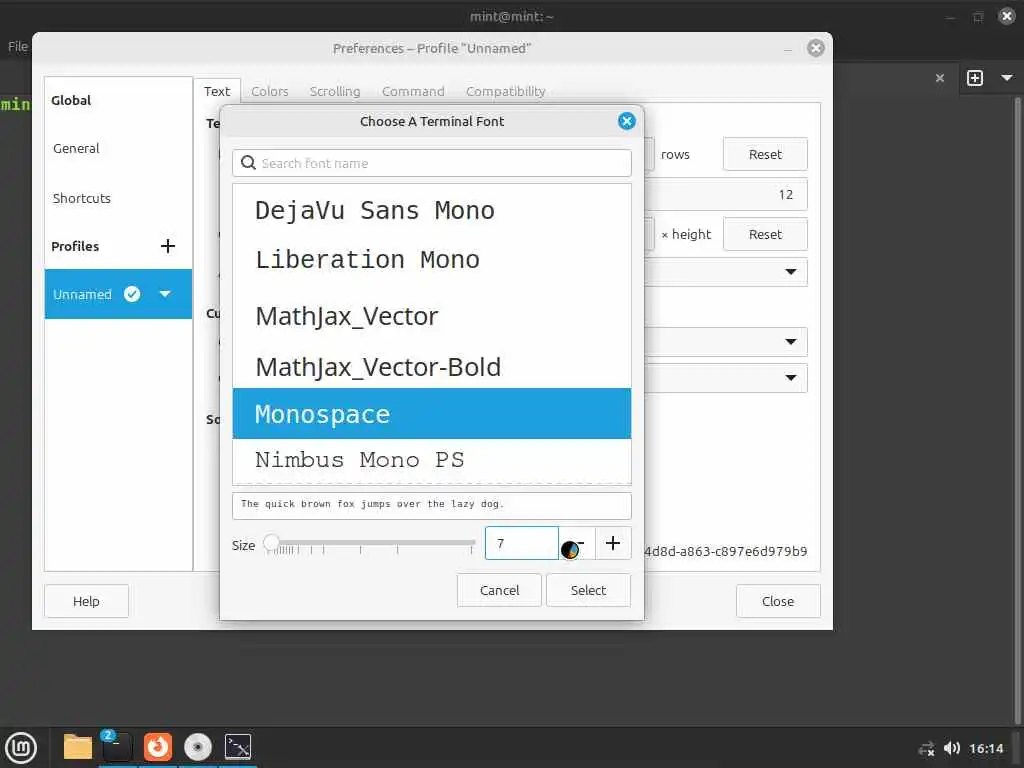
Task: Click the terminal preferences taskbar icon
Action: [238, 746]
